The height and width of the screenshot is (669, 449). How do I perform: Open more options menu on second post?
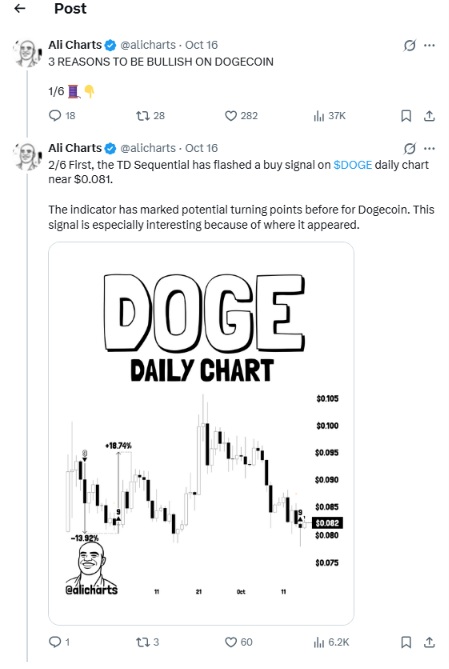(x=429, y=148)
